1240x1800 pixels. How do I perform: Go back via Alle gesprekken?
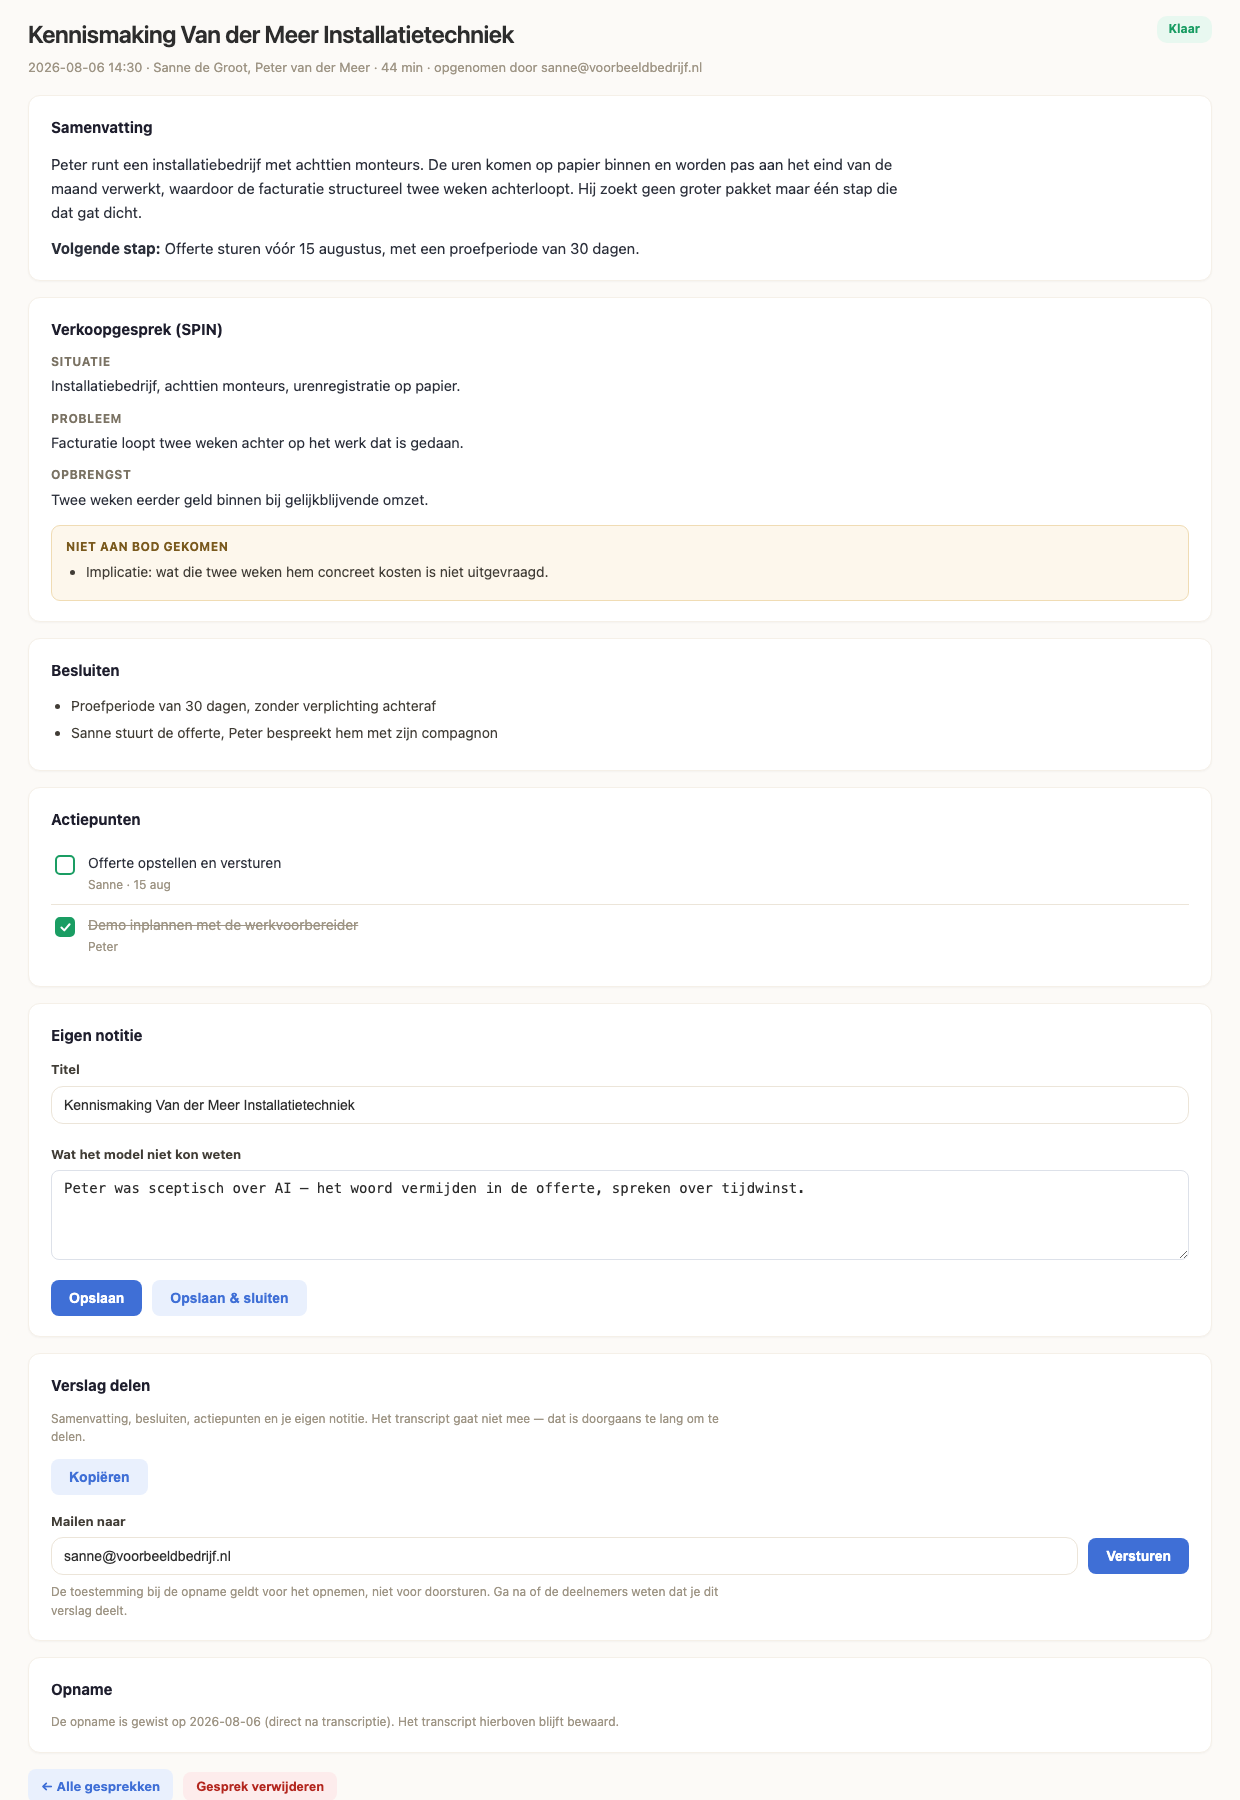click(100, 1786)
